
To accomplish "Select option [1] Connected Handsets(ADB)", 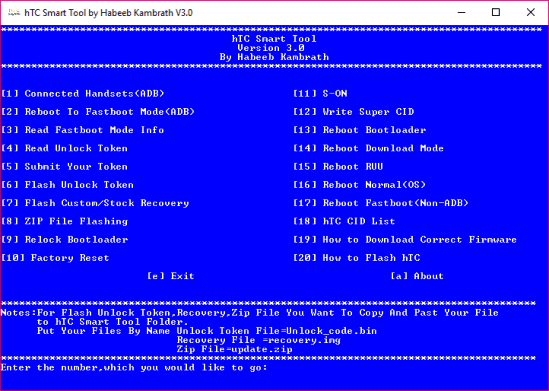I will click(83, 93).
